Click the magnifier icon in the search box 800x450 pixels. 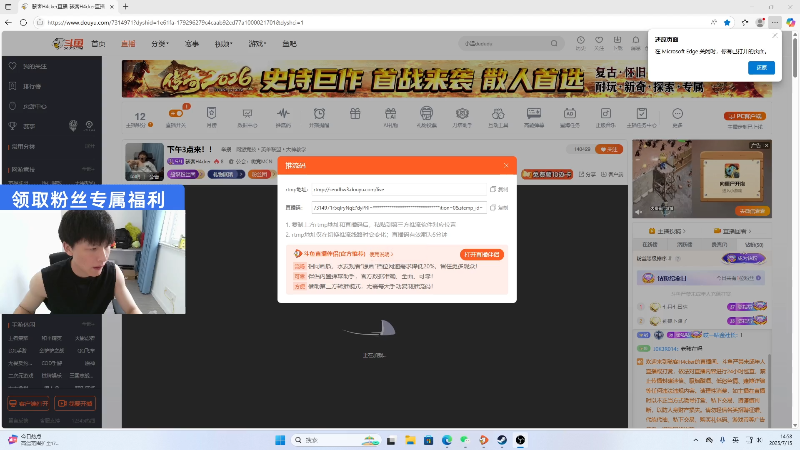pyautogui.click(x=554, y=43)
